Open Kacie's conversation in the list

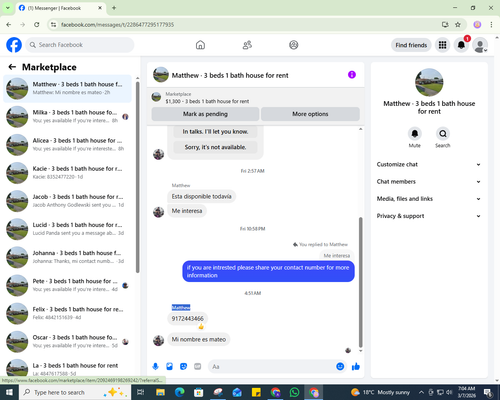pyautogui.click(x=67, y=173)
